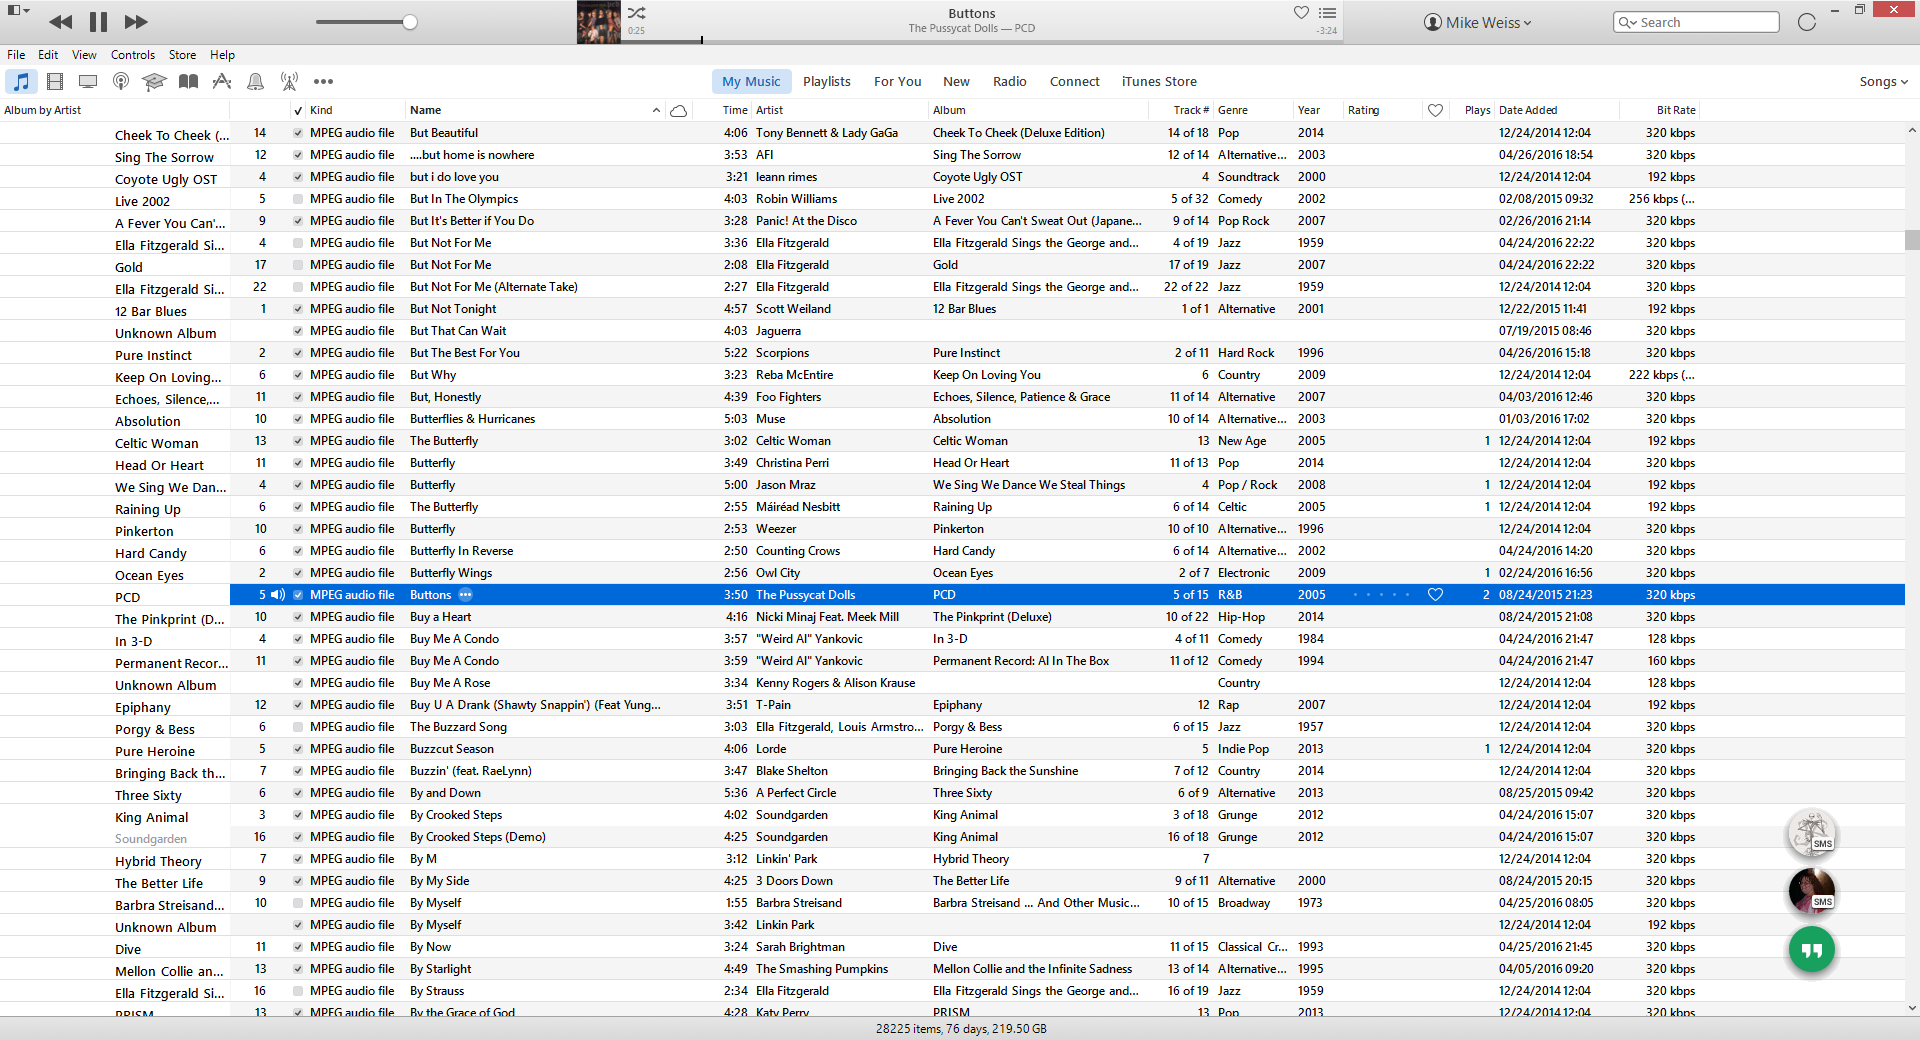Open the Songs view dropdown
This screenshot has height=1040, width=1920.
point(1883,82)
